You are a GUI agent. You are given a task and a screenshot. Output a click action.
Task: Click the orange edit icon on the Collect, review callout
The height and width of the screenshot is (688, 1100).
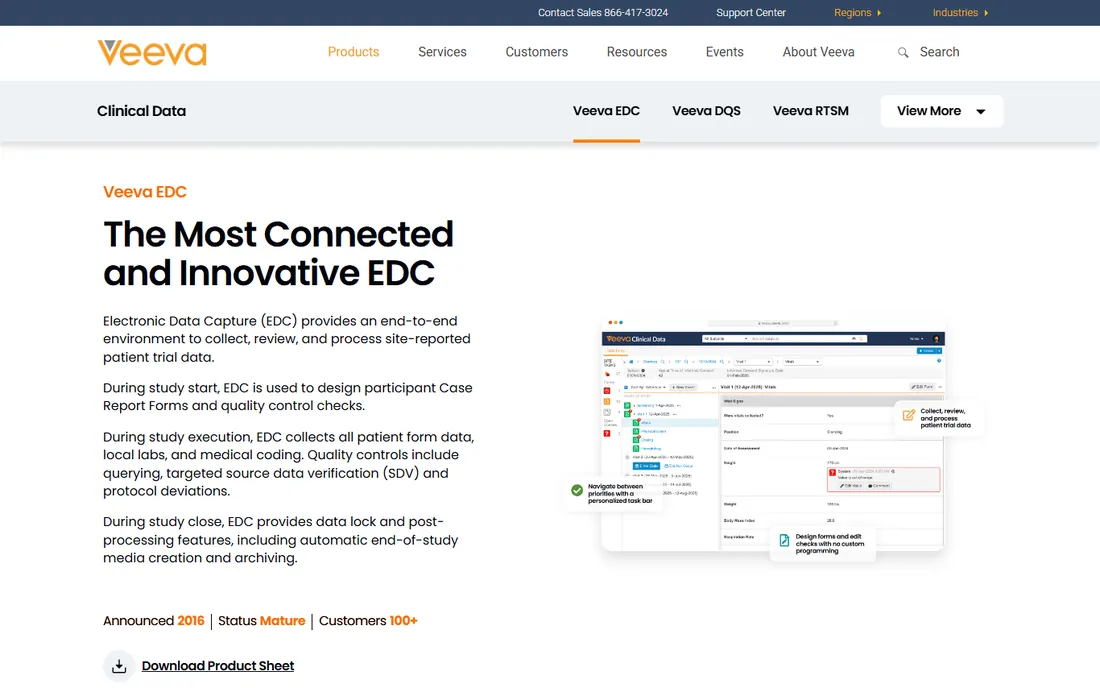pos(908,415)
